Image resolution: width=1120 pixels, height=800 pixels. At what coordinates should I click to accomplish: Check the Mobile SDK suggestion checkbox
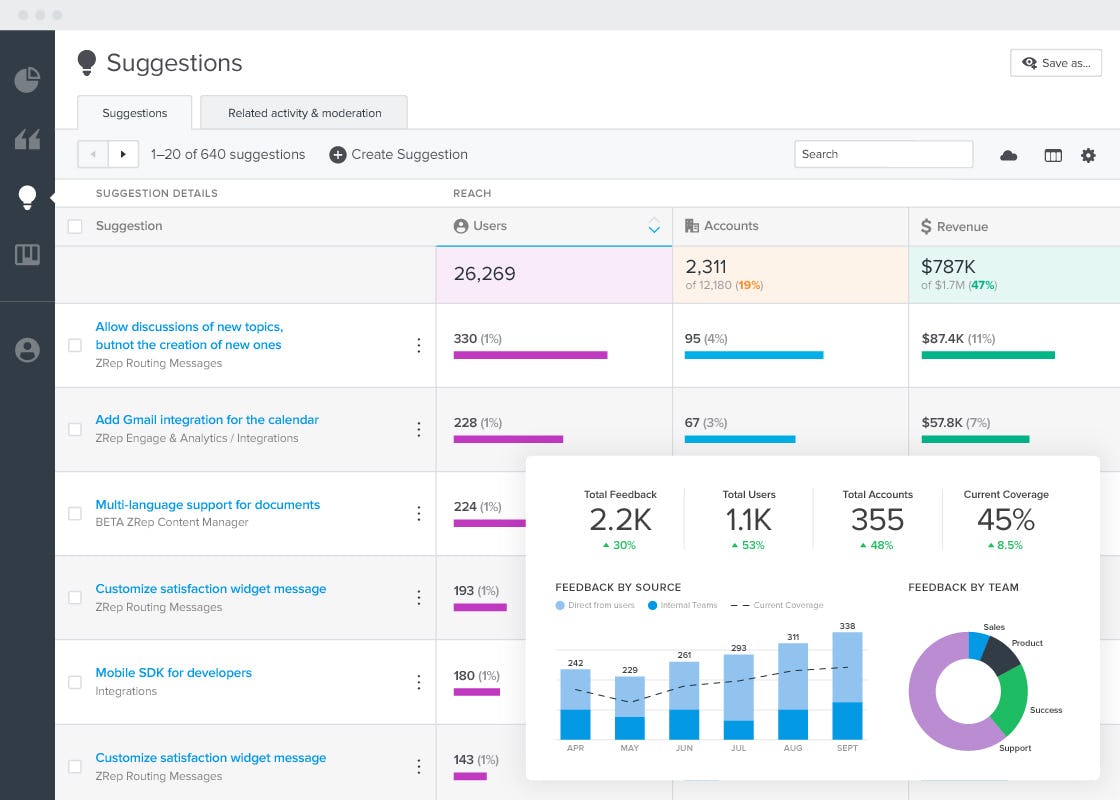point(75,681)
